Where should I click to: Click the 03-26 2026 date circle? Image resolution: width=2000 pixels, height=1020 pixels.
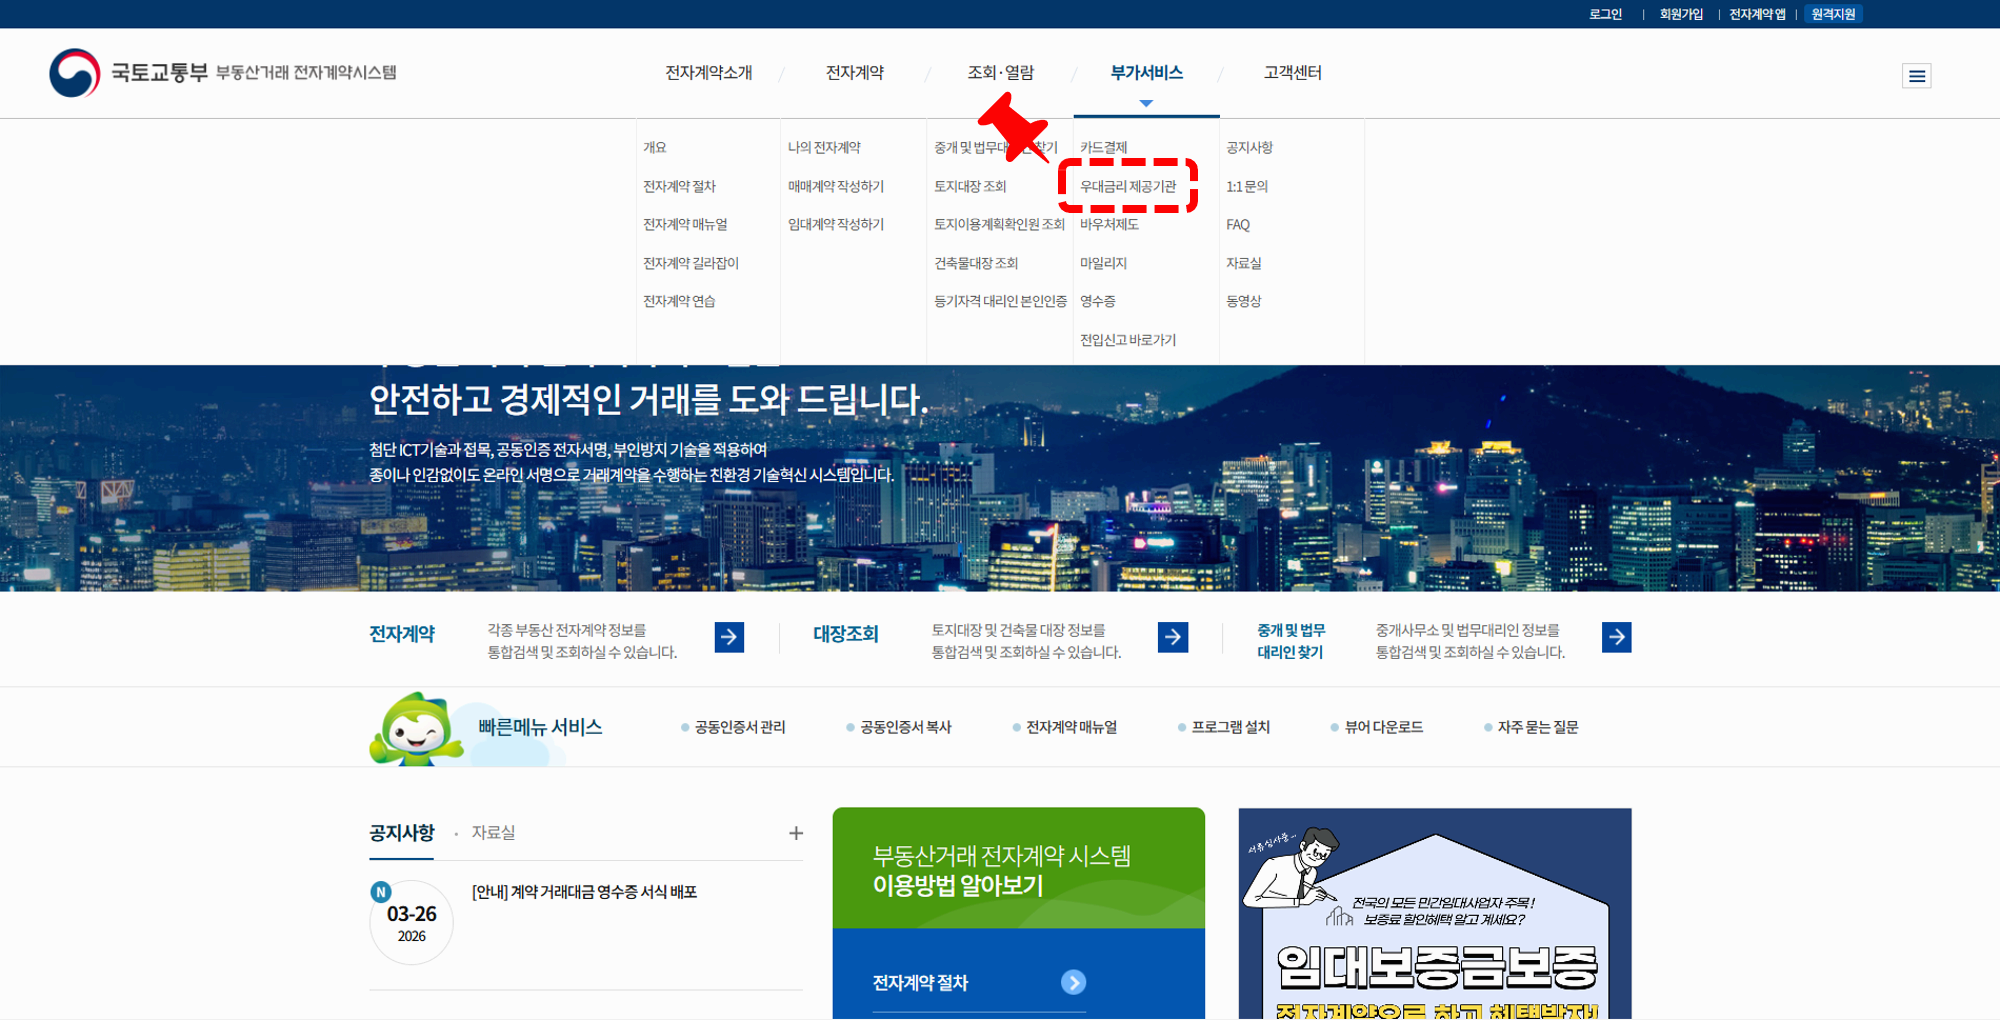pyautogui.click(x=412, y=923)
